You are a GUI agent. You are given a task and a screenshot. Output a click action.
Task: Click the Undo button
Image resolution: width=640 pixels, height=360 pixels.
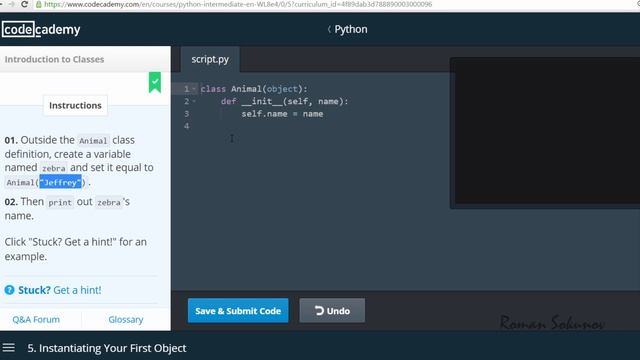click(332, 311)
